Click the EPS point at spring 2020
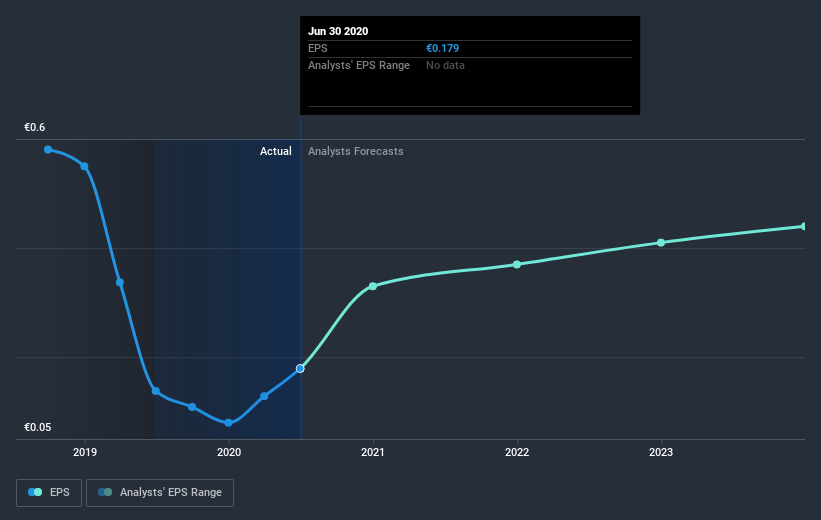Viewport: 821px width, 520px height. click(264, 396)
